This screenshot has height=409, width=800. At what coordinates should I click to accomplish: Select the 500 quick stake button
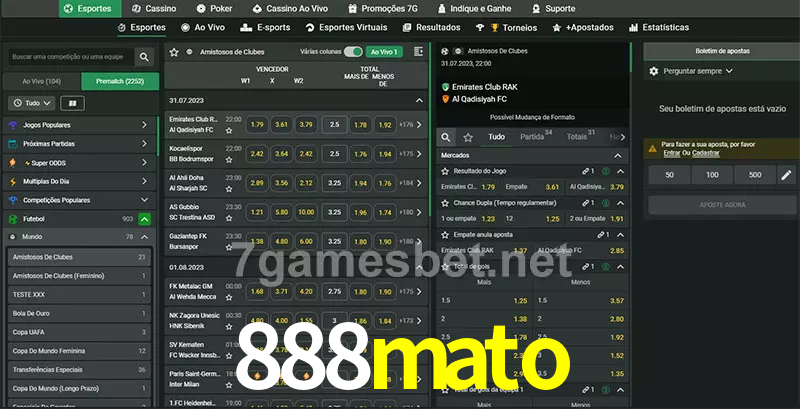click(755, 175)
